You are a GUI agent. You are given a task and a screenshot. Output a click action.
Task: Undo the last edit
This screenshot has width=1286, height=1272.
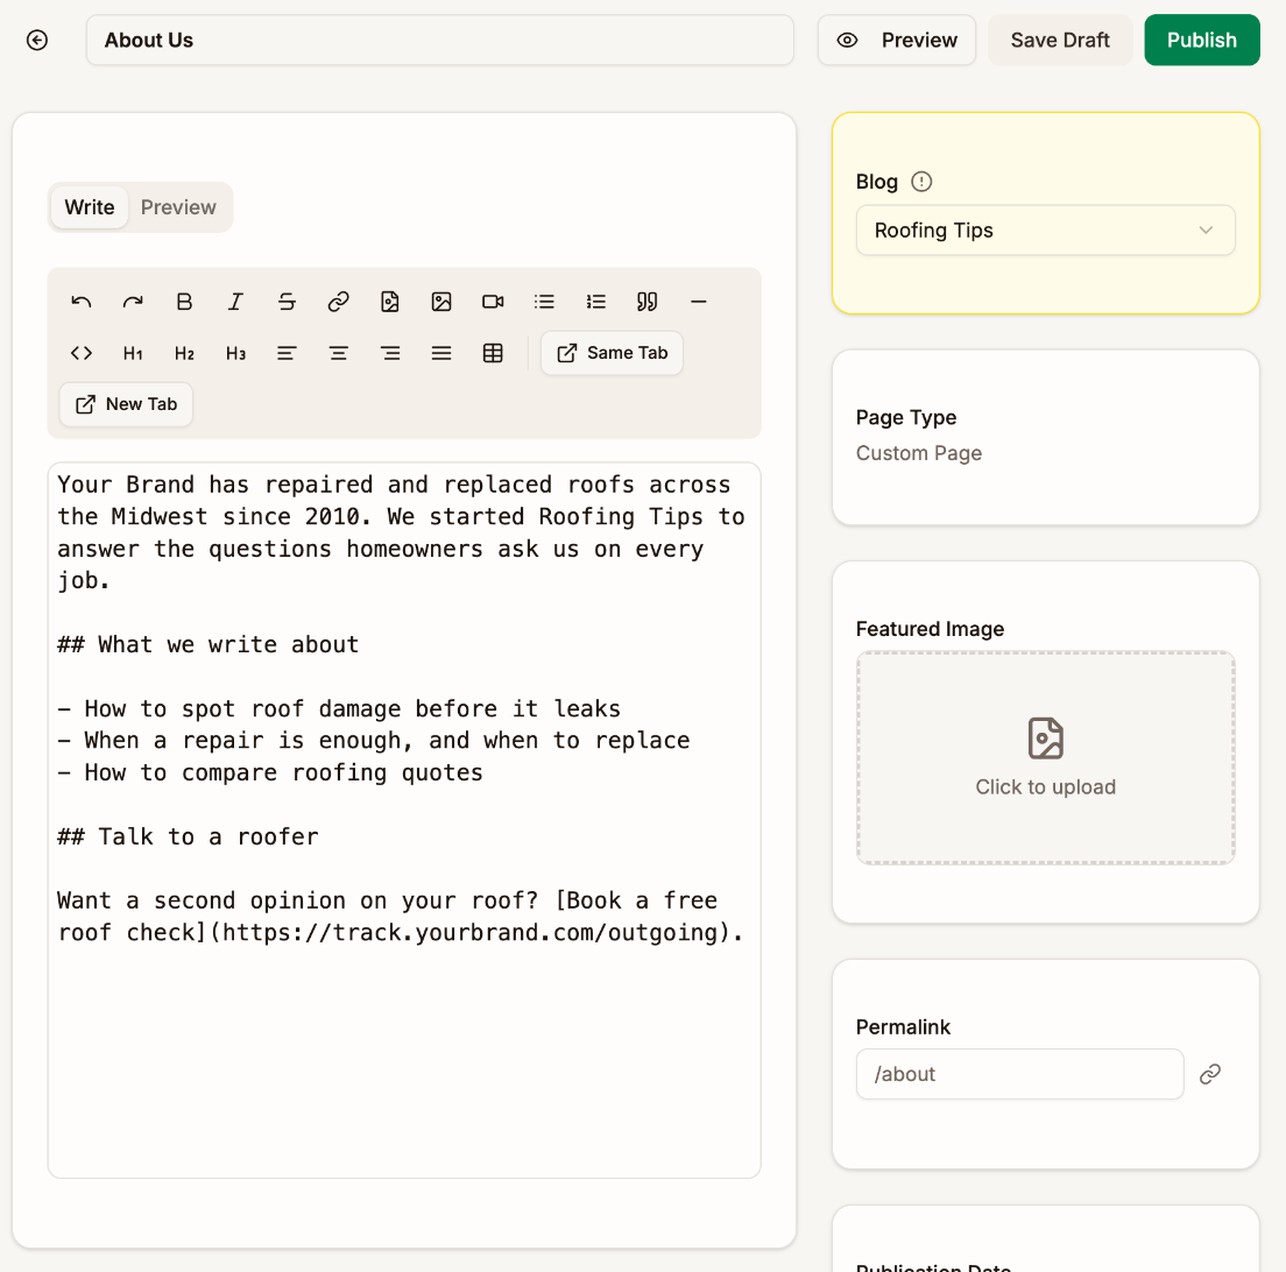pos(82,302)
